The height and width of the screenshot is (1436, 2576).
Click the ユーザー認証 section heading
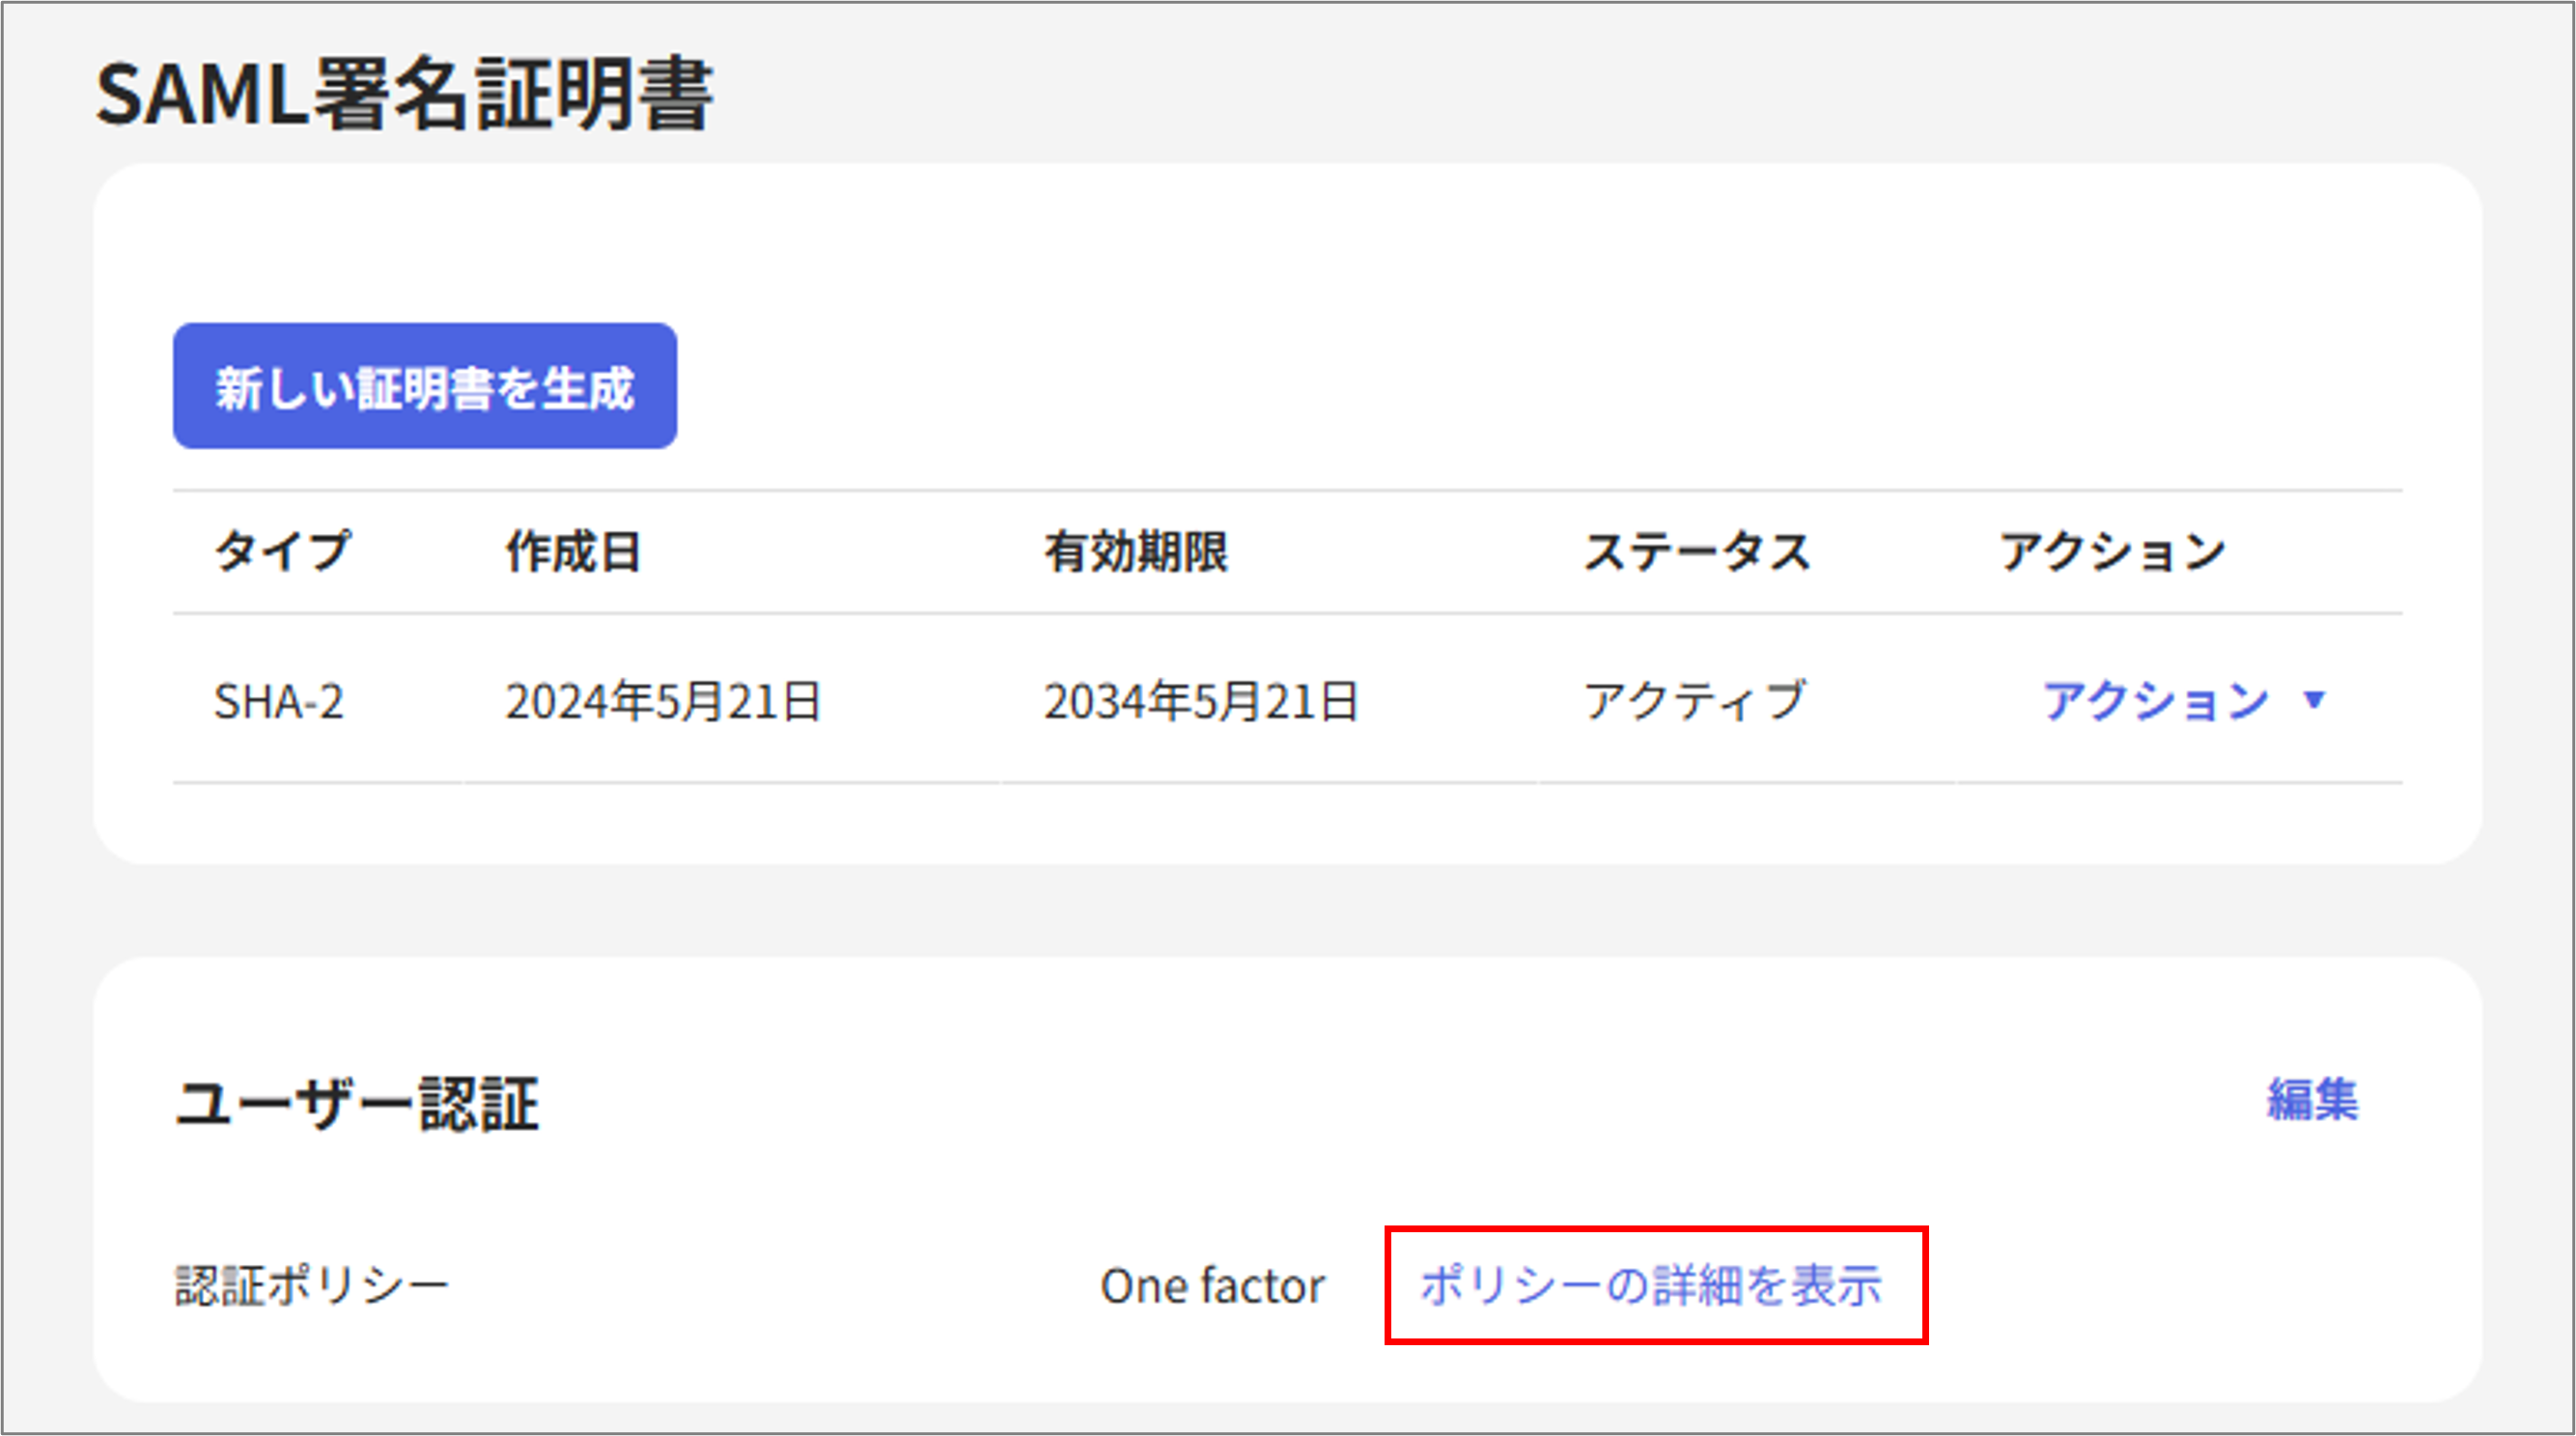point(357,1104)
